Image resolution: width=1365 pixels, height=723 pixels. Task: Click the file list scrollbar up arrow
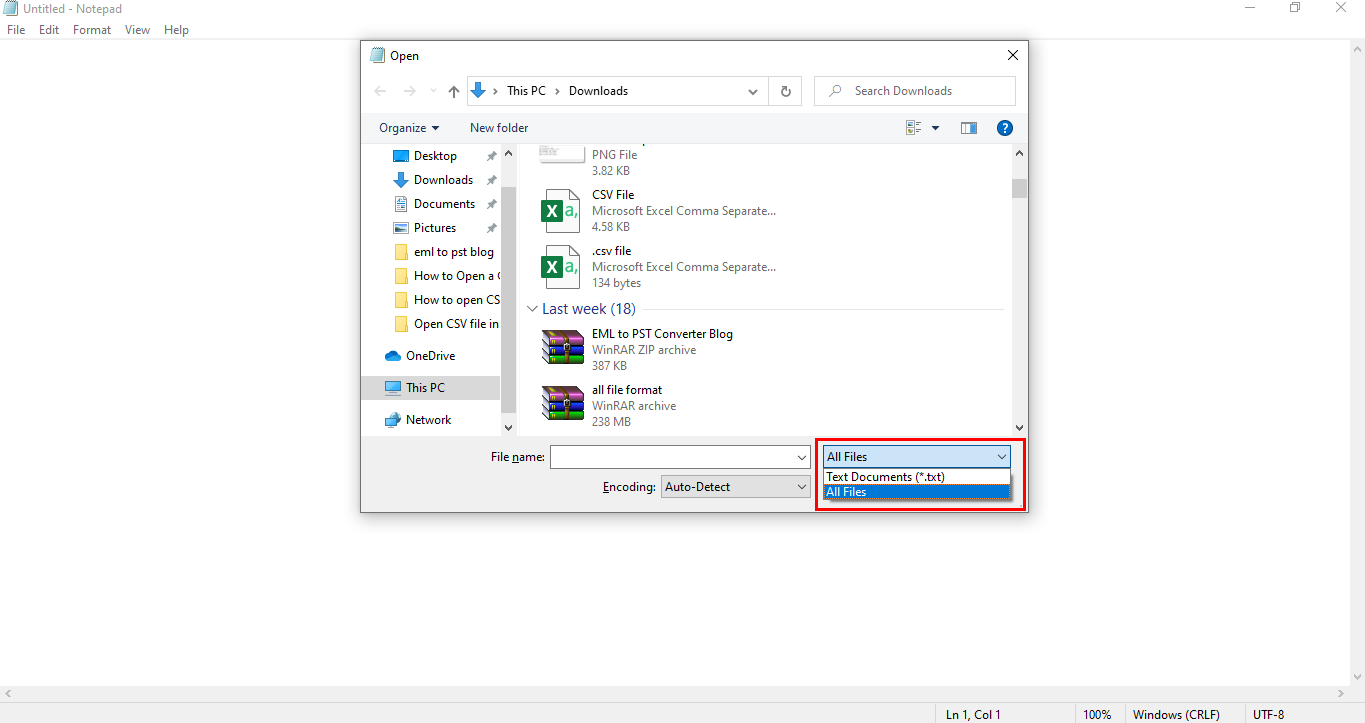pyautogui.click(x=1019, y=154)
